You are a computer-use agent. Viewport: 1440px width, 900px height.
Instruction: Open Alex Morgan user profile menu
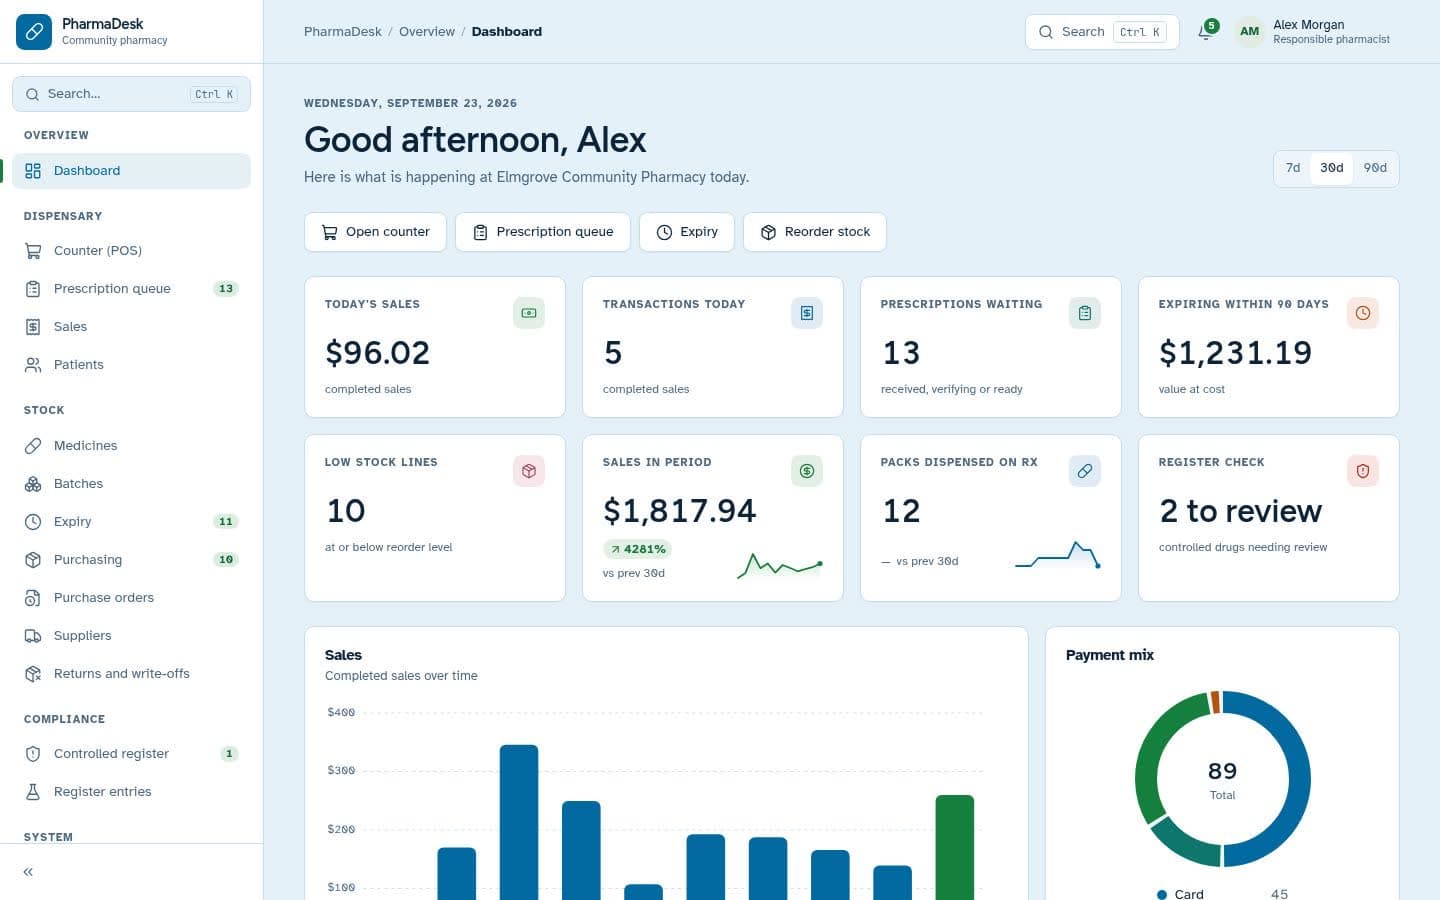[x=1314, y=32]
